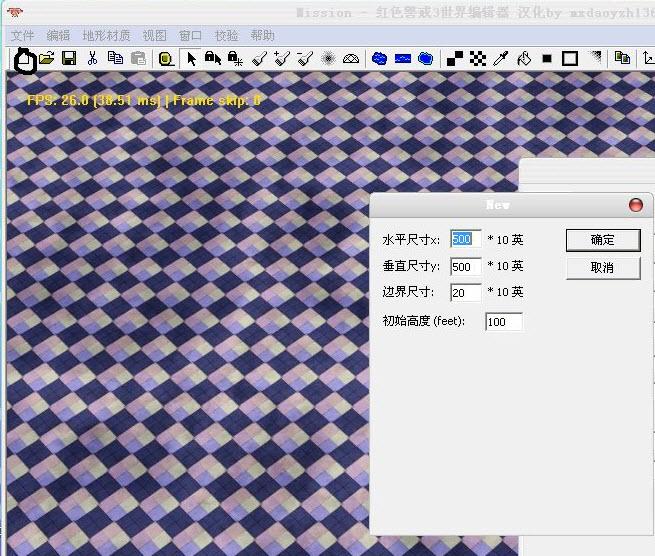
Task: Select the eyedropper tool in toolbar
Action: click(501, 59)
